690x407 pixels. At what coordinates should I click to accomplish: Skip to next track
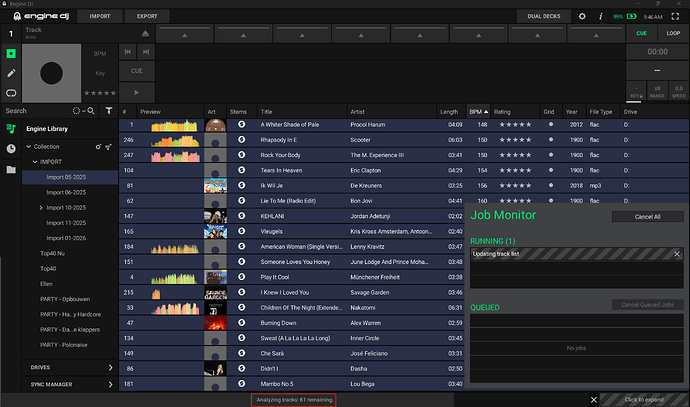[x=146, y=51]
